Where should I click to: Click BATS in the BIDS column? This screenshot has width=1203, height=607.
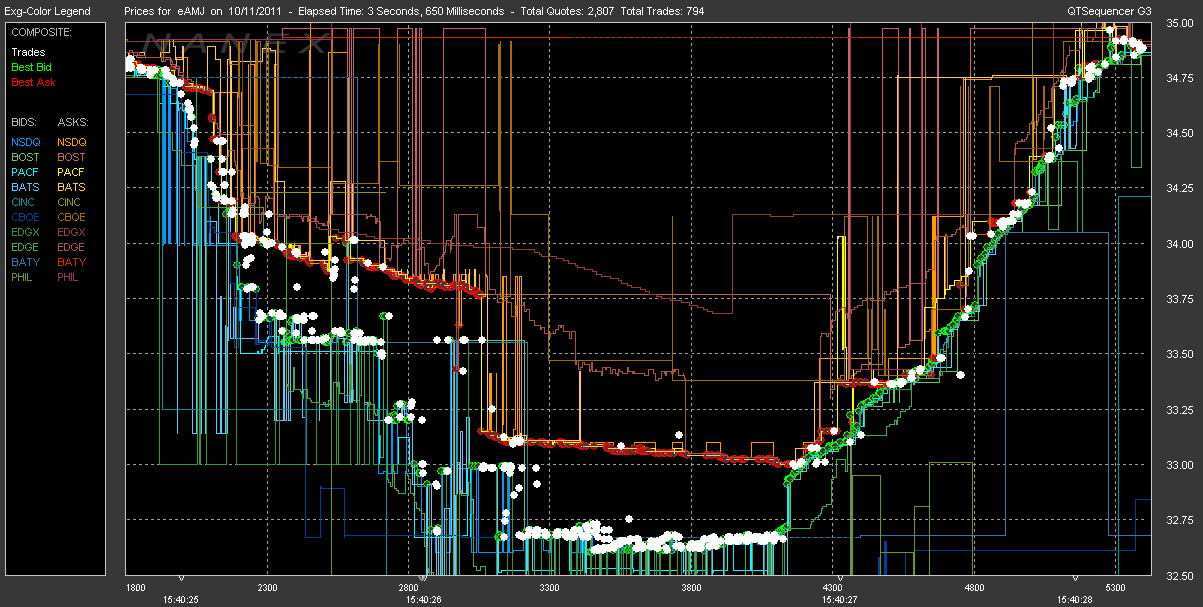tap(26, 187)
